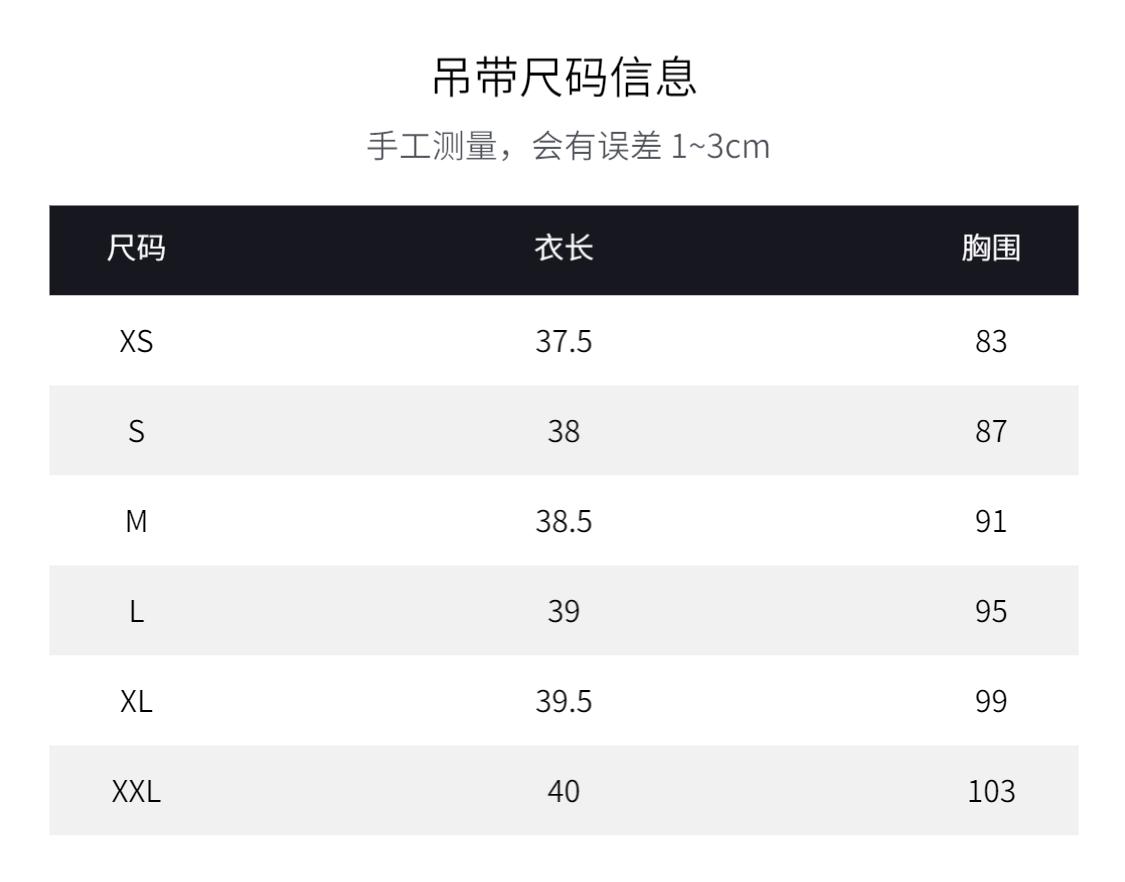Click the 胸围 column header
The width and height of the screenshot is (1125, 882).
pos(990,250)
